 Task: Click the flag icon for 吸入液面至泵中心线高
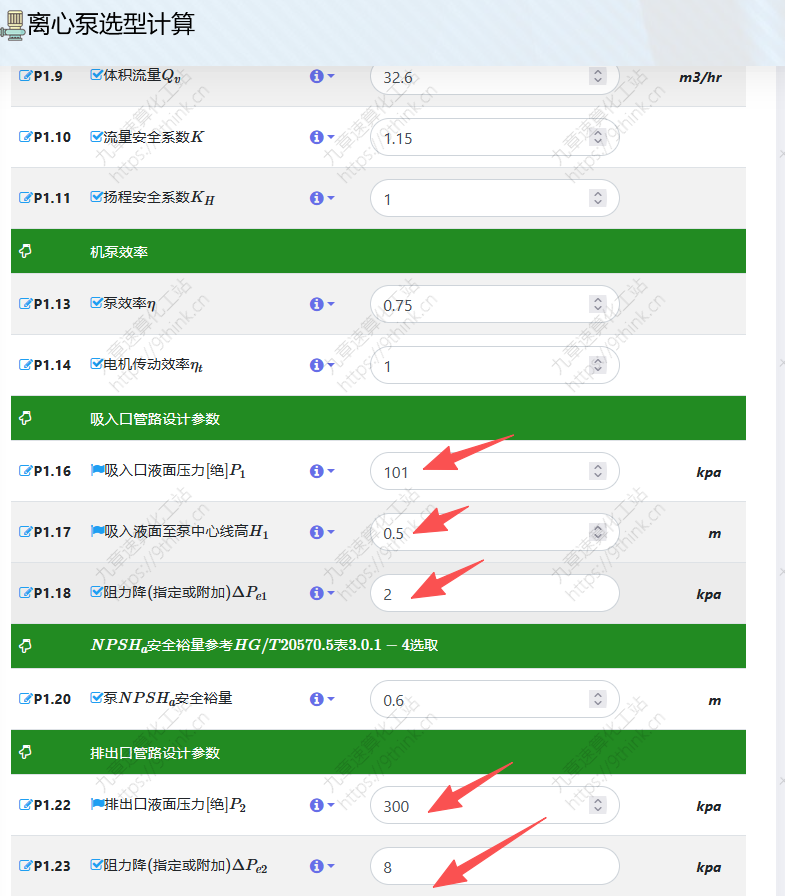coord(97,531)
